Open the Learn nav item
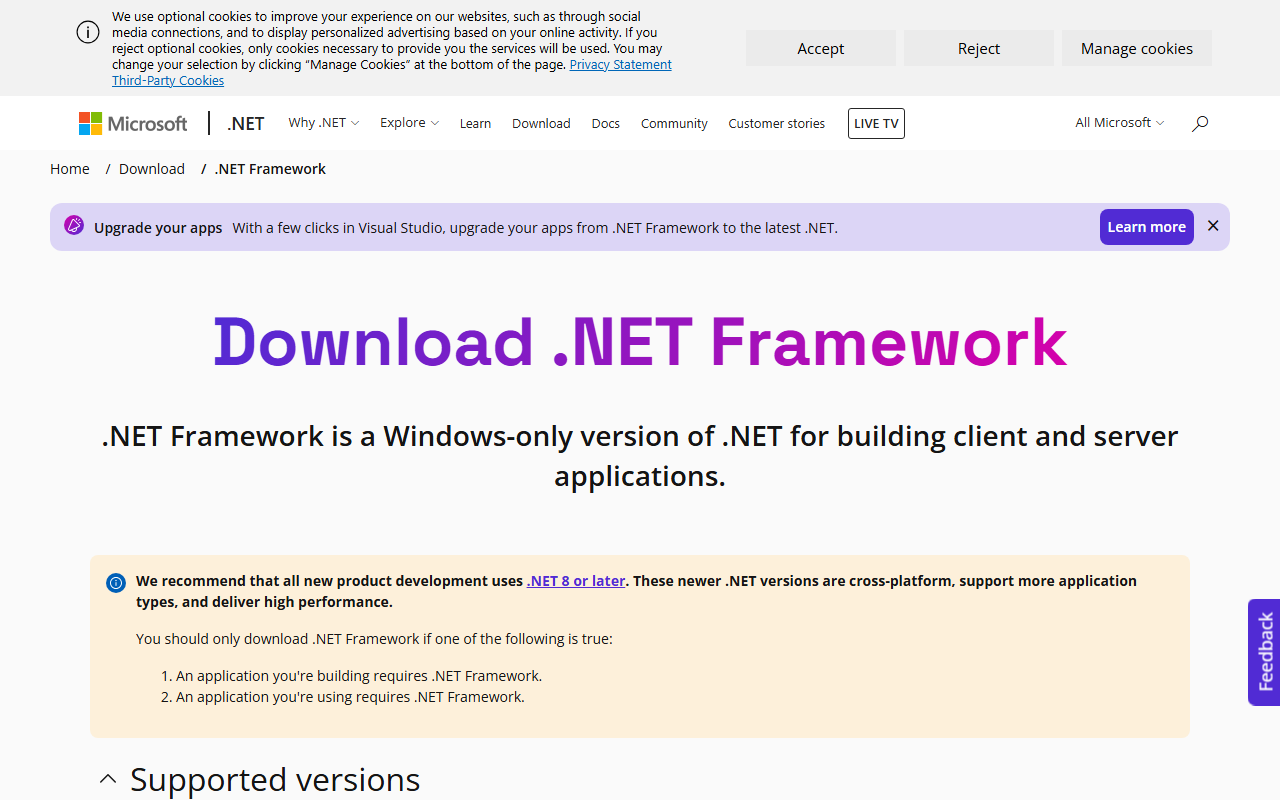The width and height of the screenshot is (1280, 800). pos(475,124)
